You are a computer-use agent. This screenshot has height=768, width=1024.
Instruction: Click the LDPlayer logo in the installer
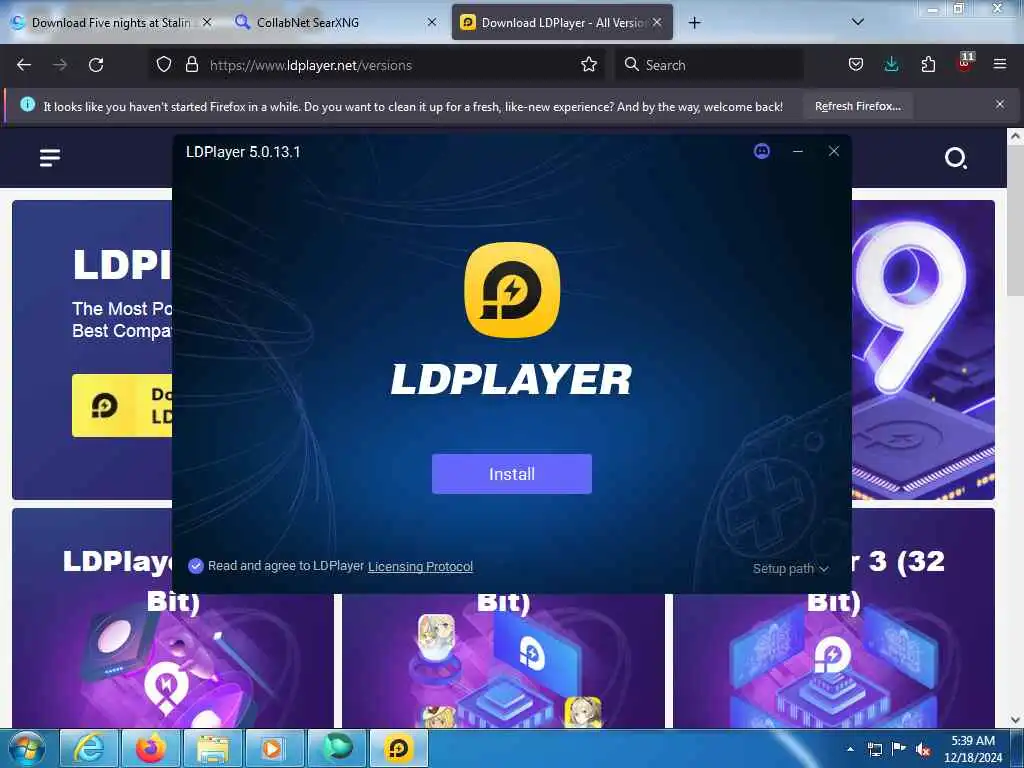(512, 290)
